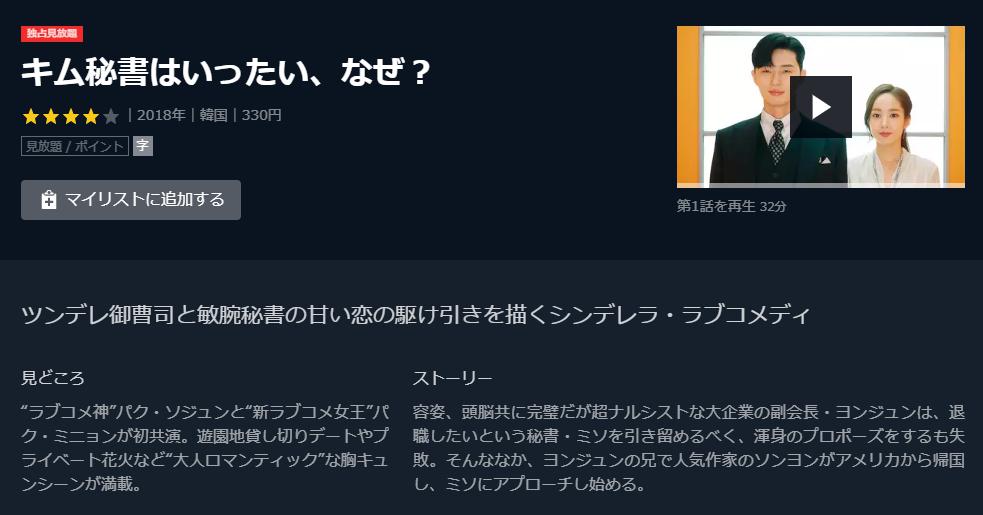Click the red 独占見放題 badge

coord(51,33)
